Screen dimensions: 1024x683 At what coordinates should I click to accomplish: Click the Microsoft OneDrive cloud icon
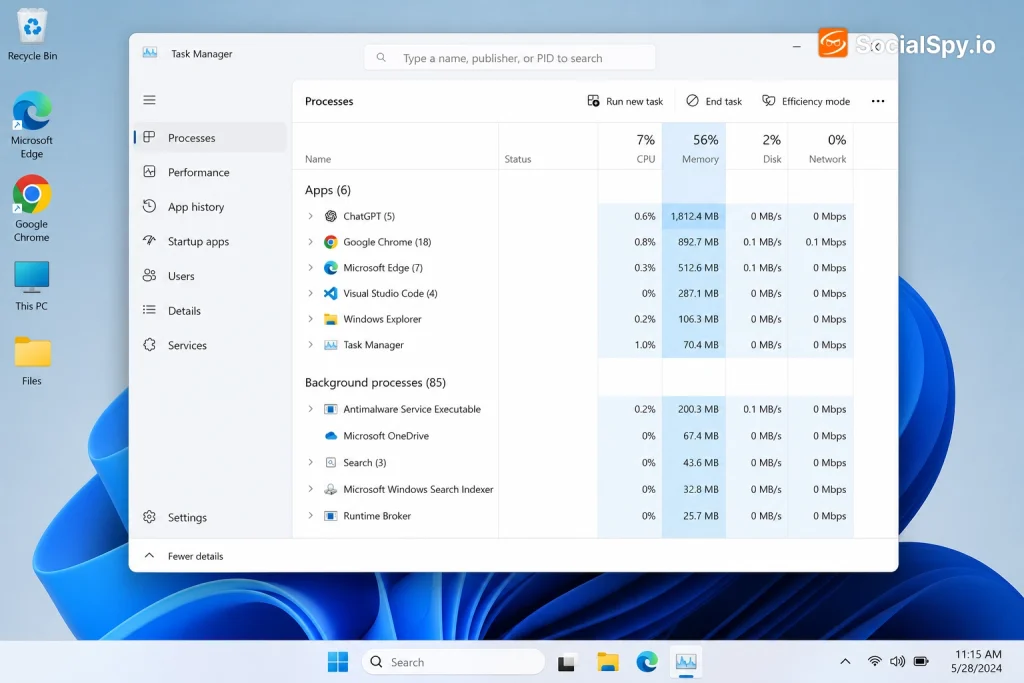330,436
